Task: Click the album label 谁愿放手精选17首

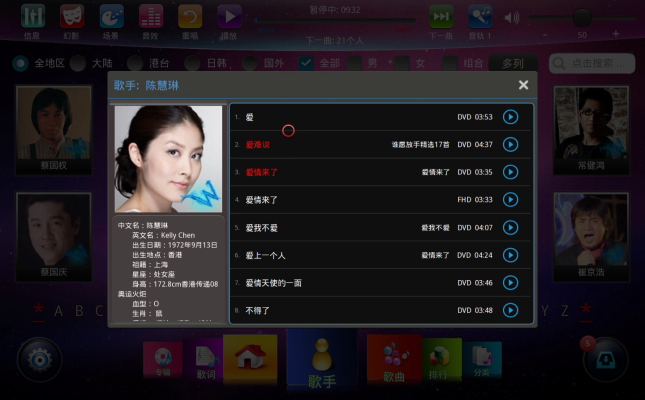Action: point(420,145)
